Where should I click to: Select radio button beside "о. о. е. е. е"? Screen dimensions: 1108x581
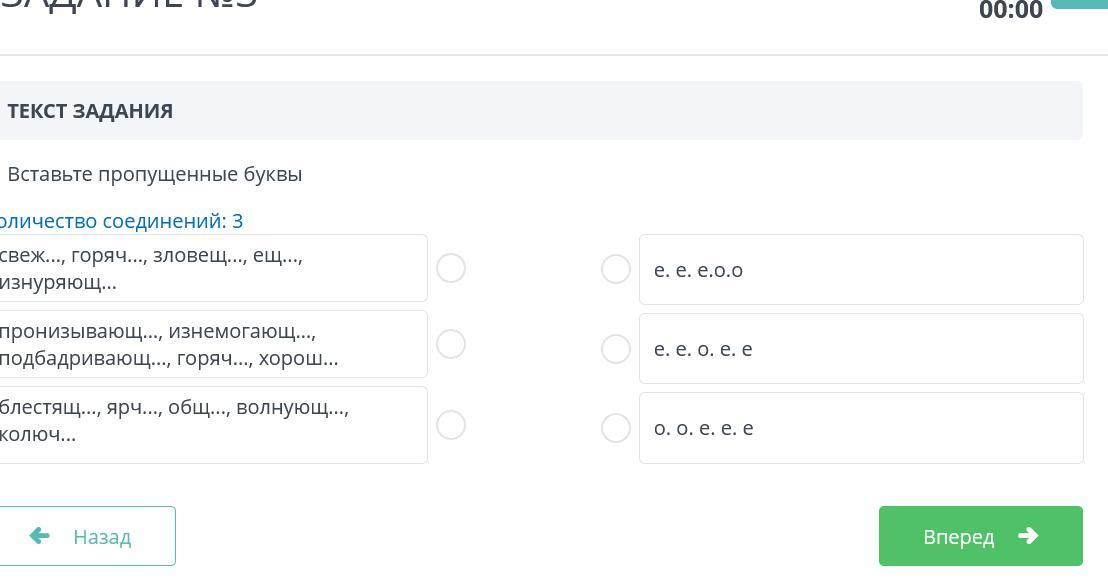[616, 428]
